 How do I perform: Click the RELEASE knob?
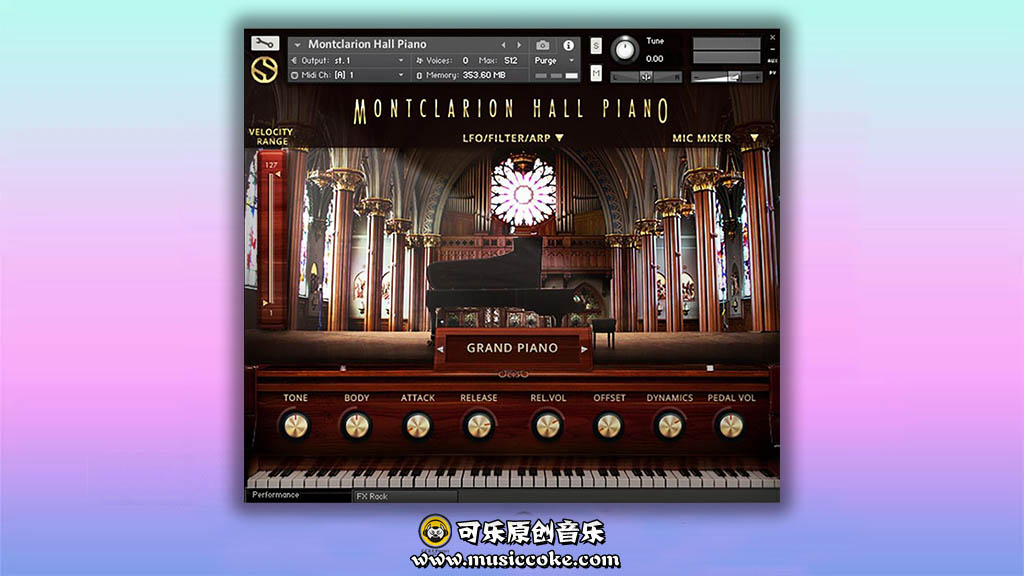point(479,426)
